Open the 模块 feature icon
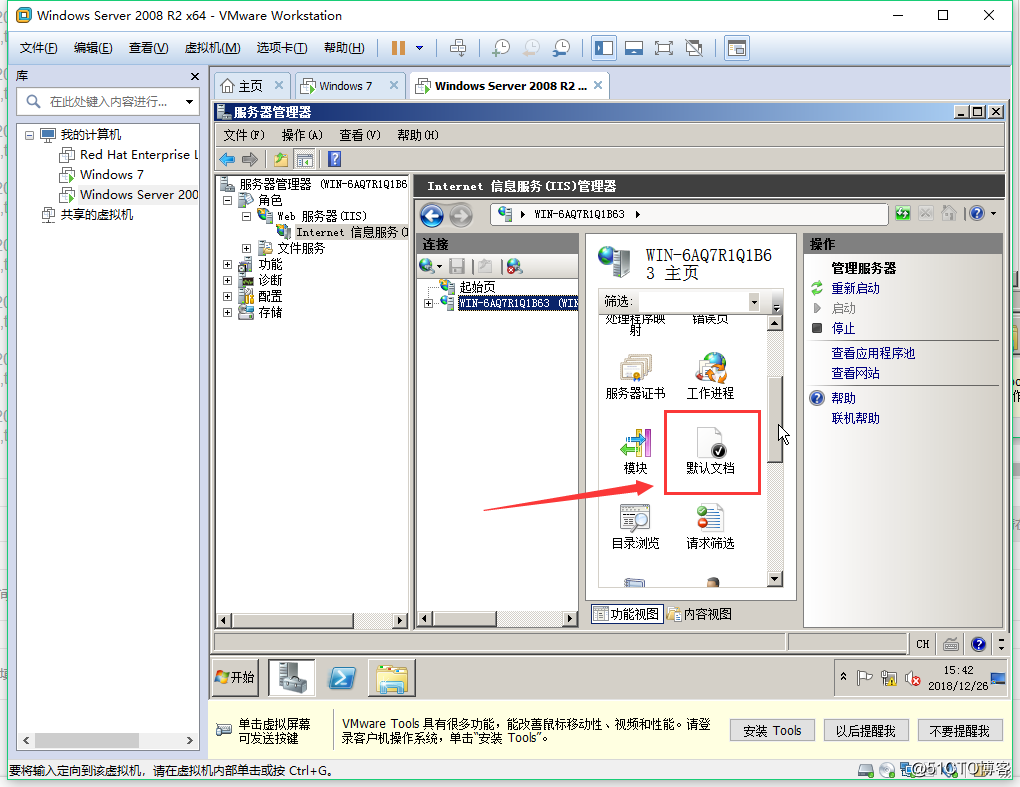 [636, 451]
